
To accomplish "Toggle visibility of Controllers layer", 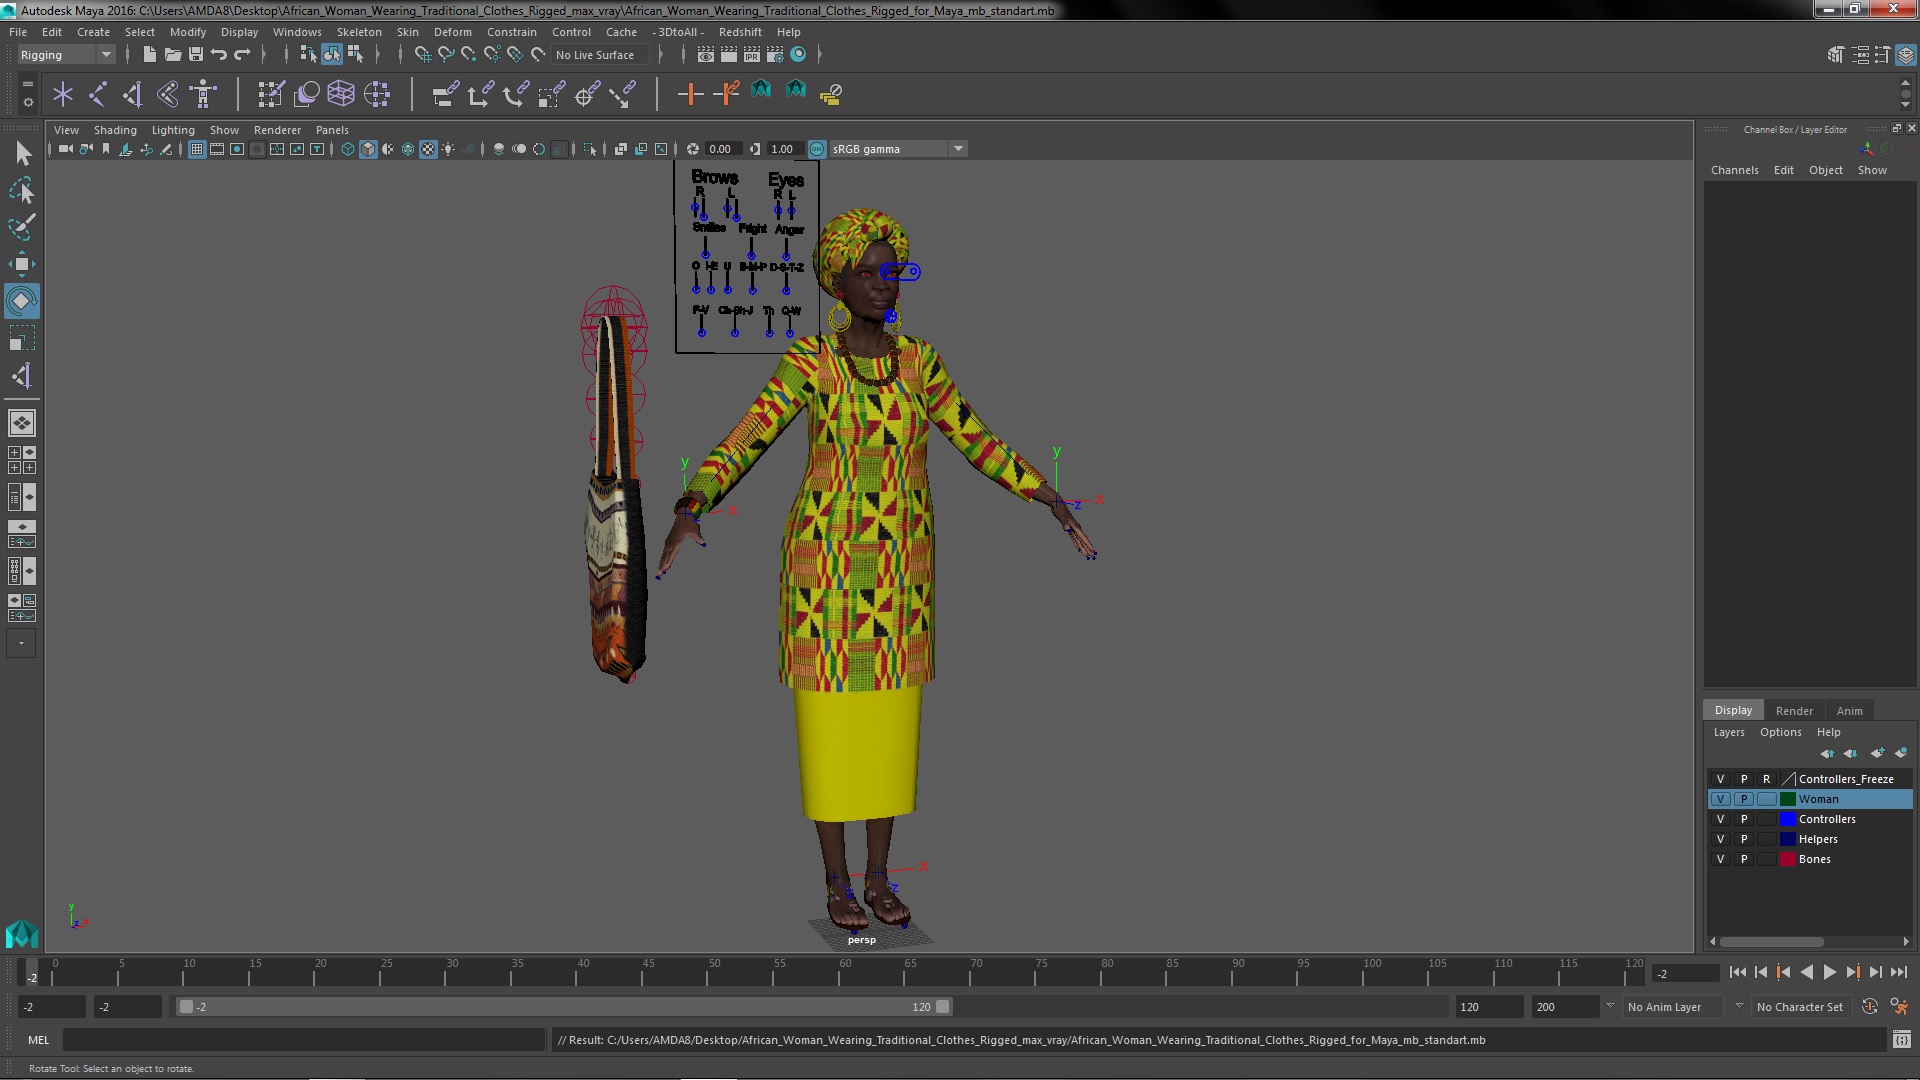I will pos(1721,819).
